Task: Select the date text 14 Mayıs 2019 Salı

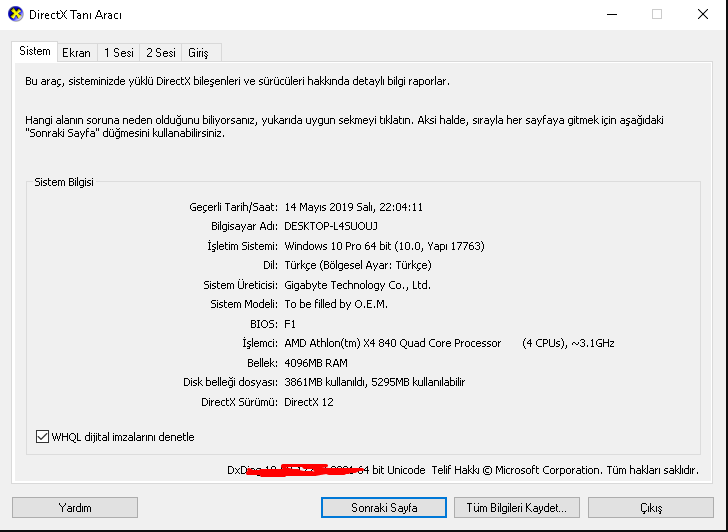Action: 328,207
